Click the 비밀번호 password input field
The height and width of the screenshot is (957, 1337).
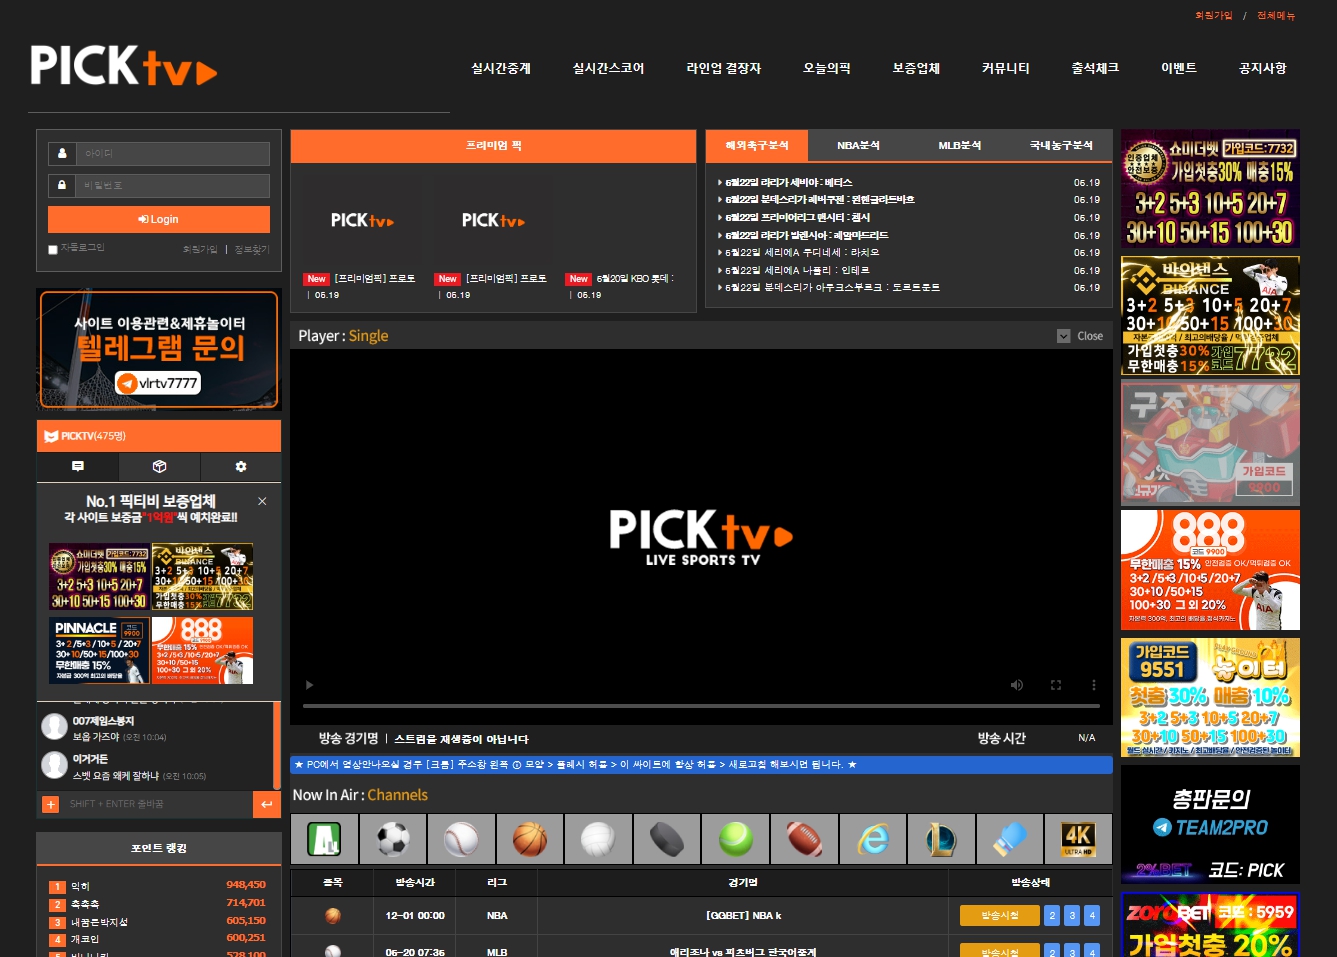point(172,185)
